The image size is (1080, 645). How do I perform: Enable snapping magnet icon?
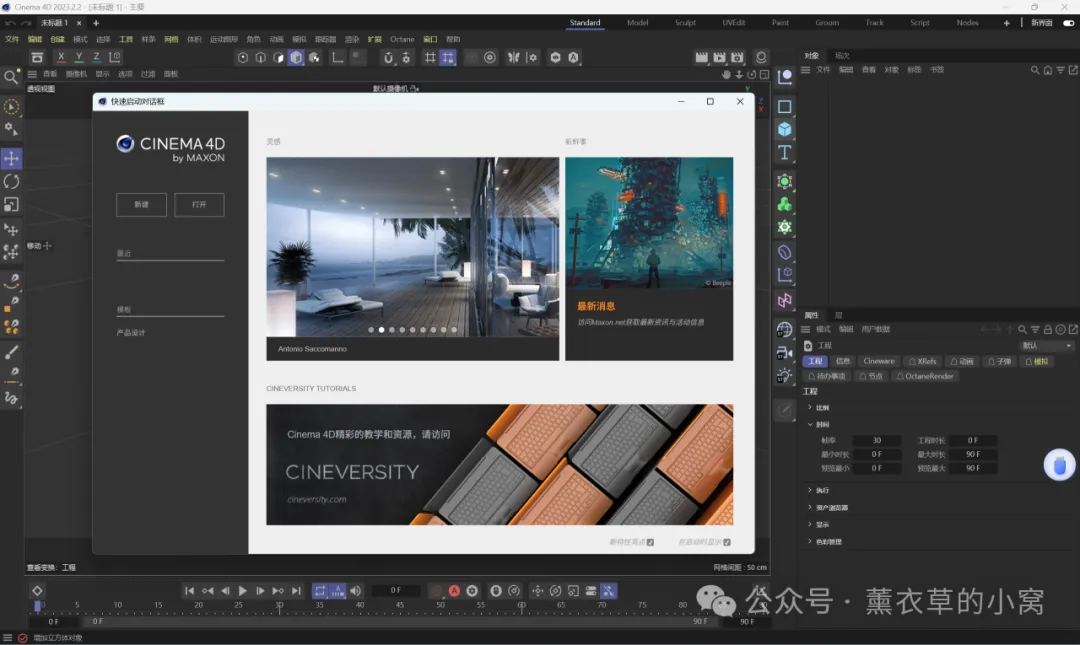(388, 58)
